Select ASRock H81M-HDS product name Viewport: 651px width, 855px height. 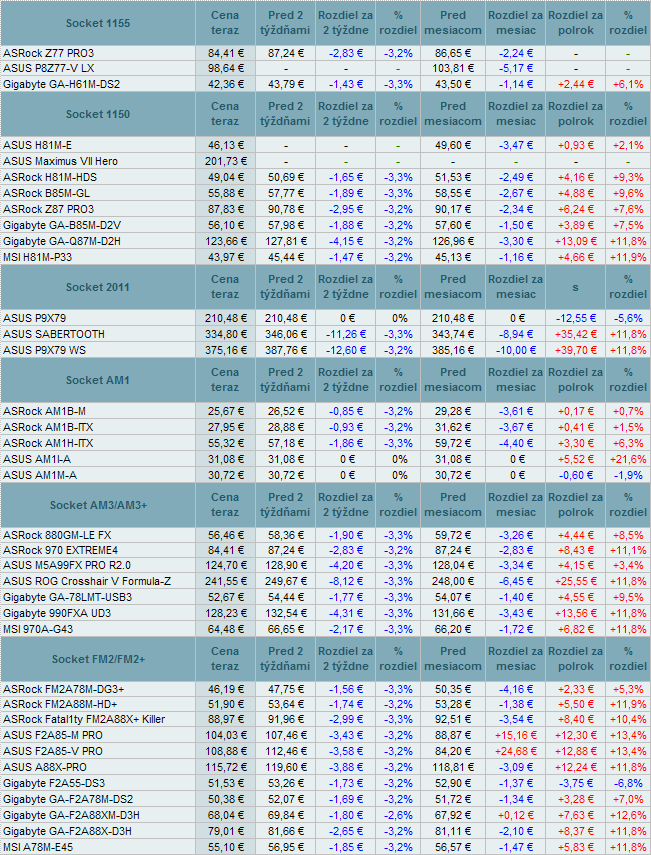tap(50, 177)
